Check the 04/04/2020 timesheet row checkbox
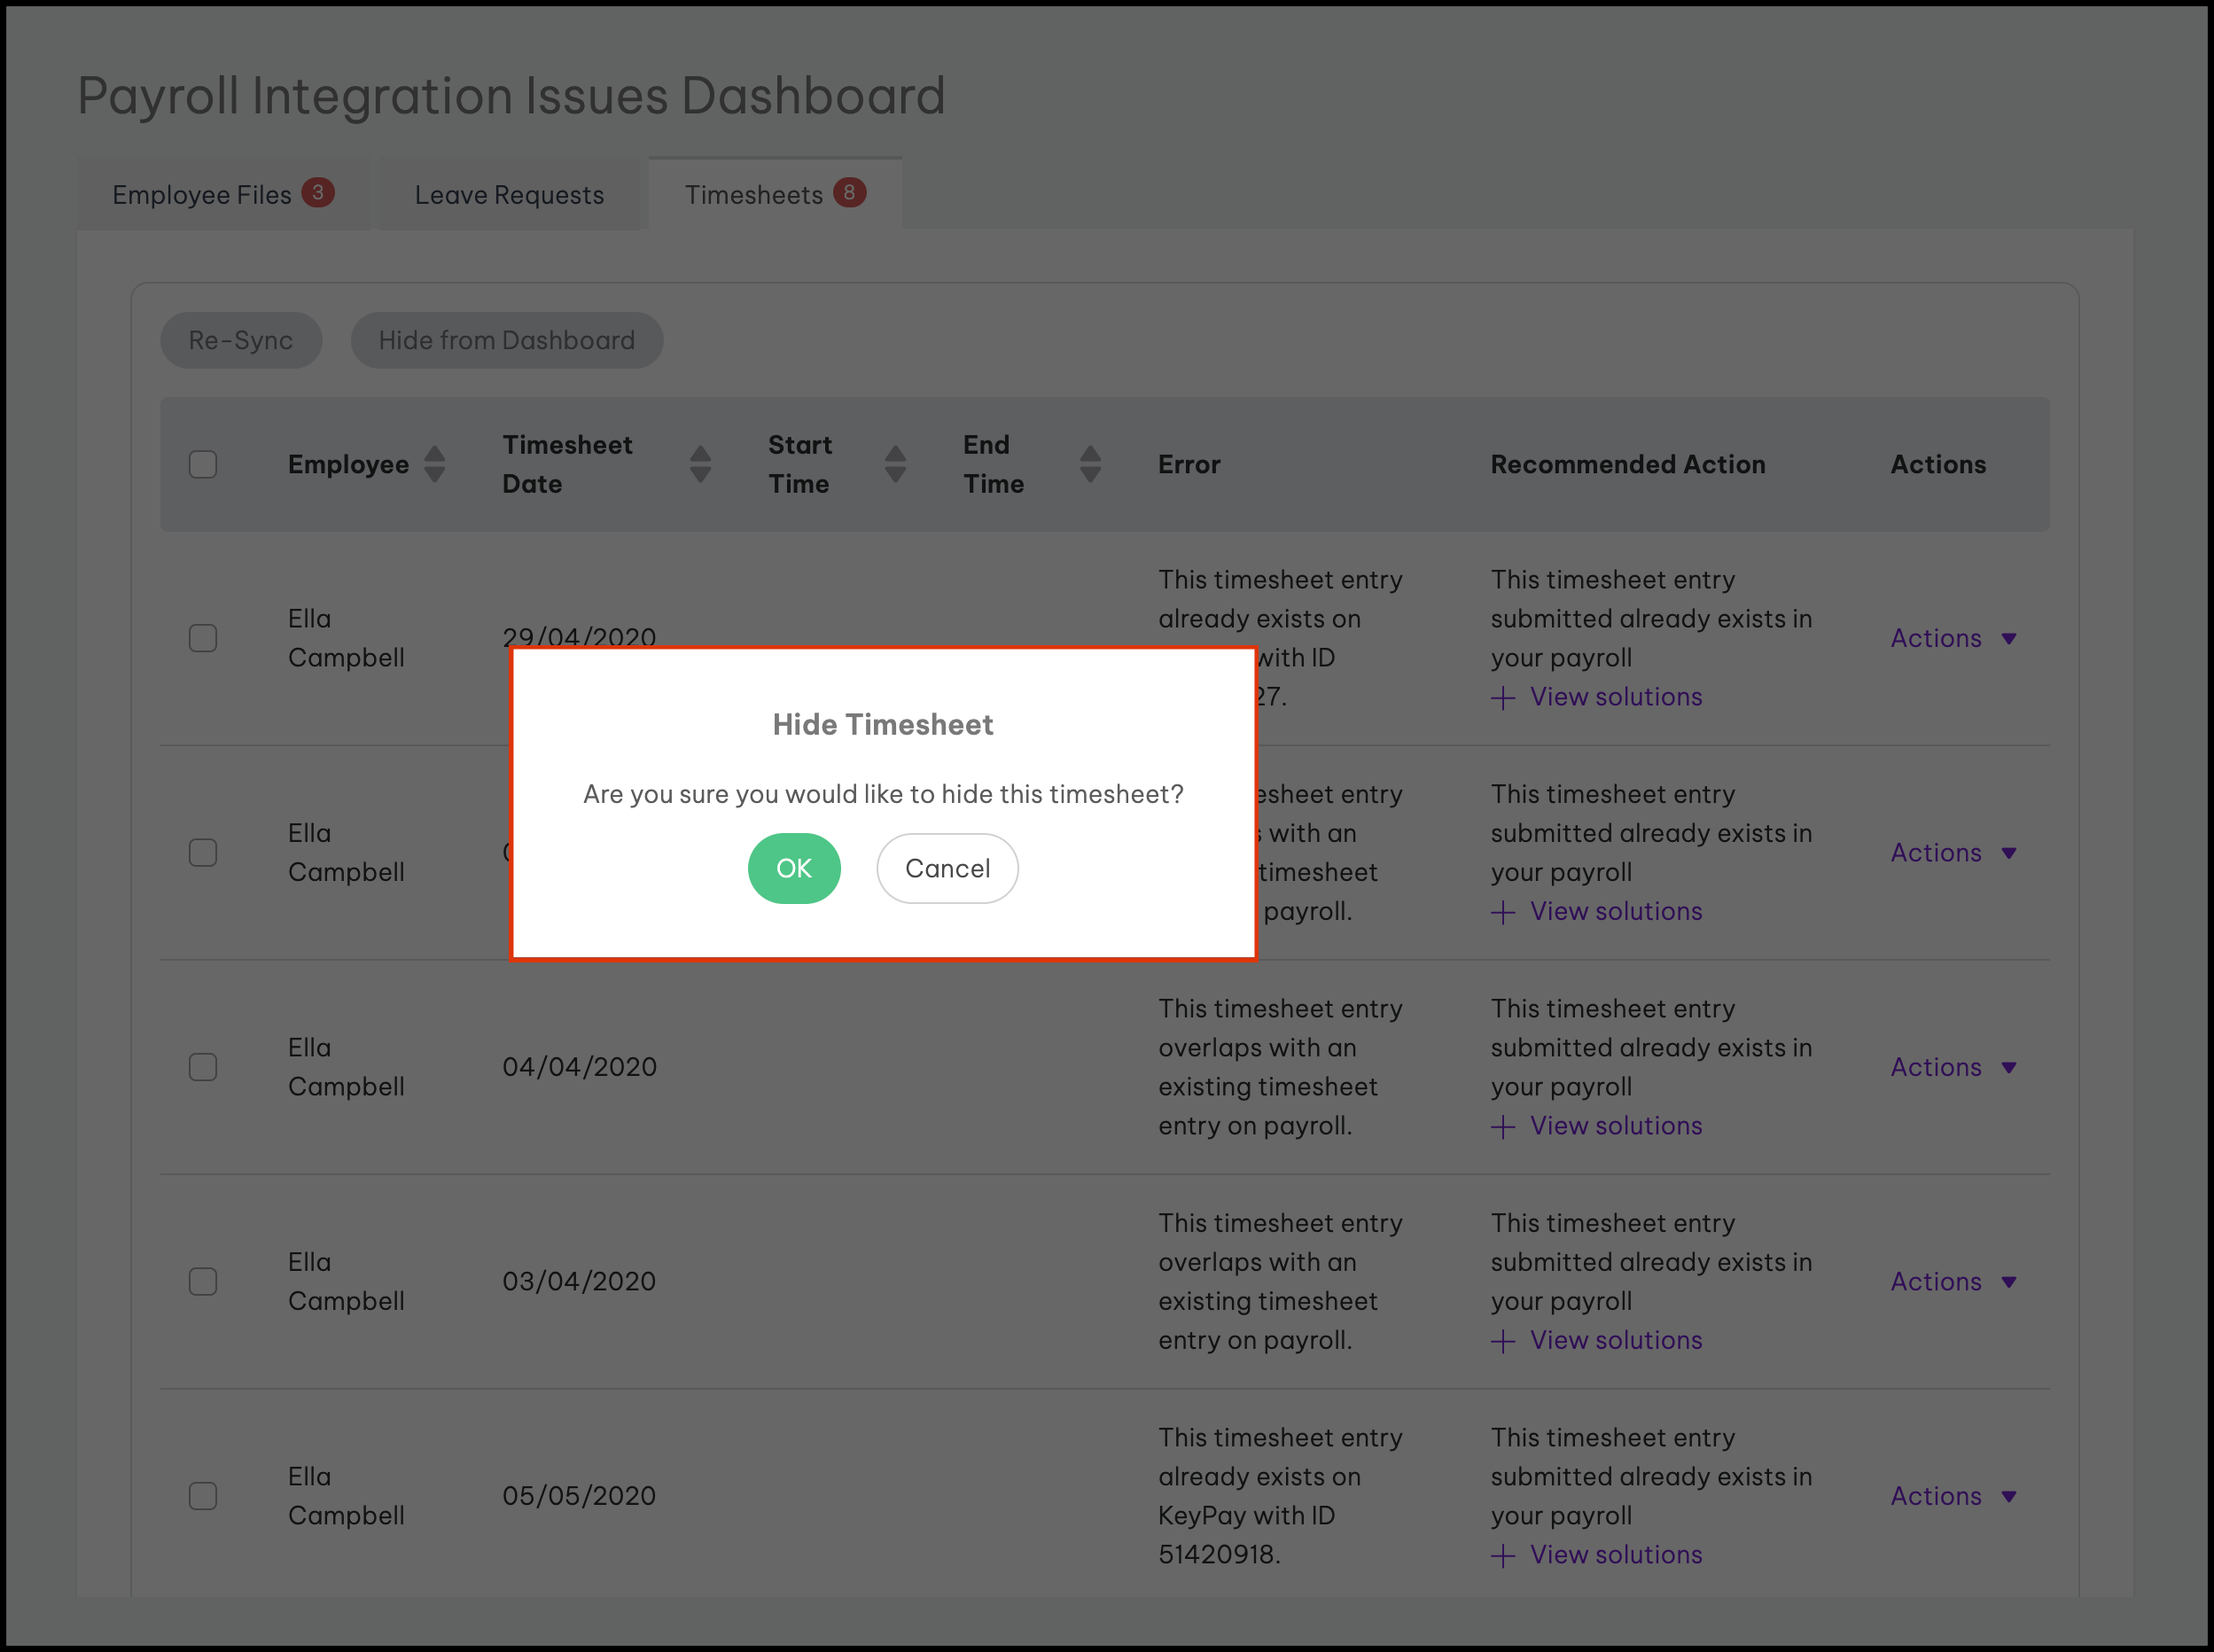 pos(203,1067)
